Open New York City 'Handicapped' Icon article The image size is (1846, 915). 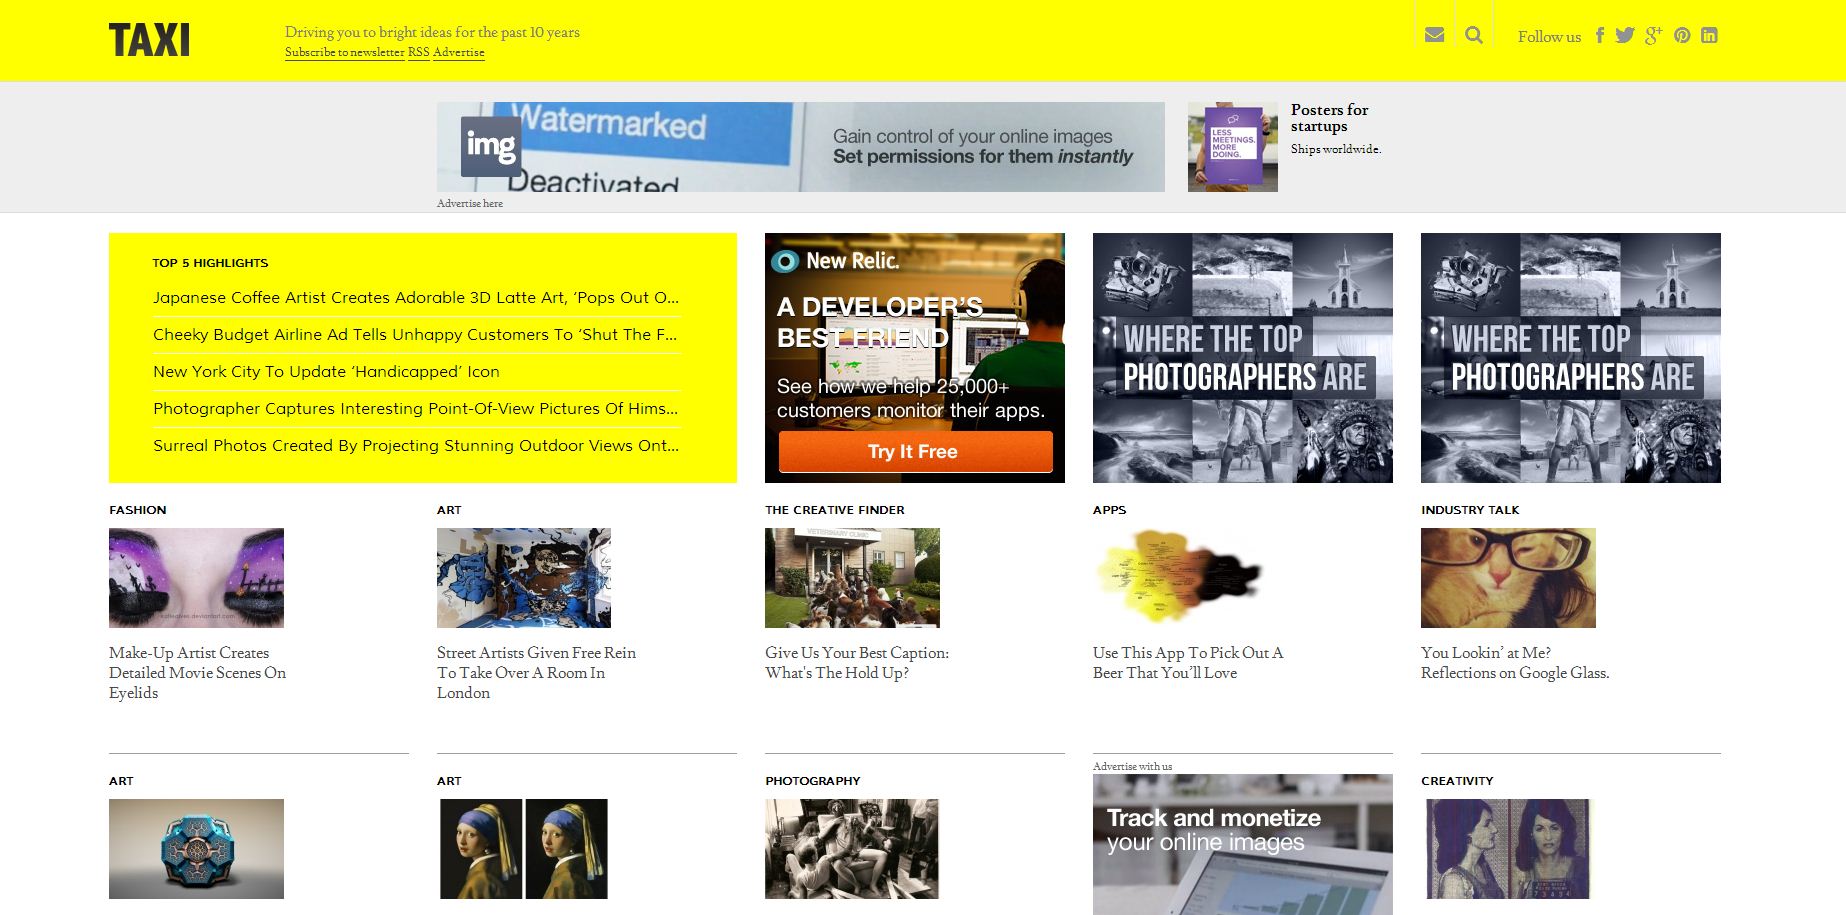click(326, 371)
